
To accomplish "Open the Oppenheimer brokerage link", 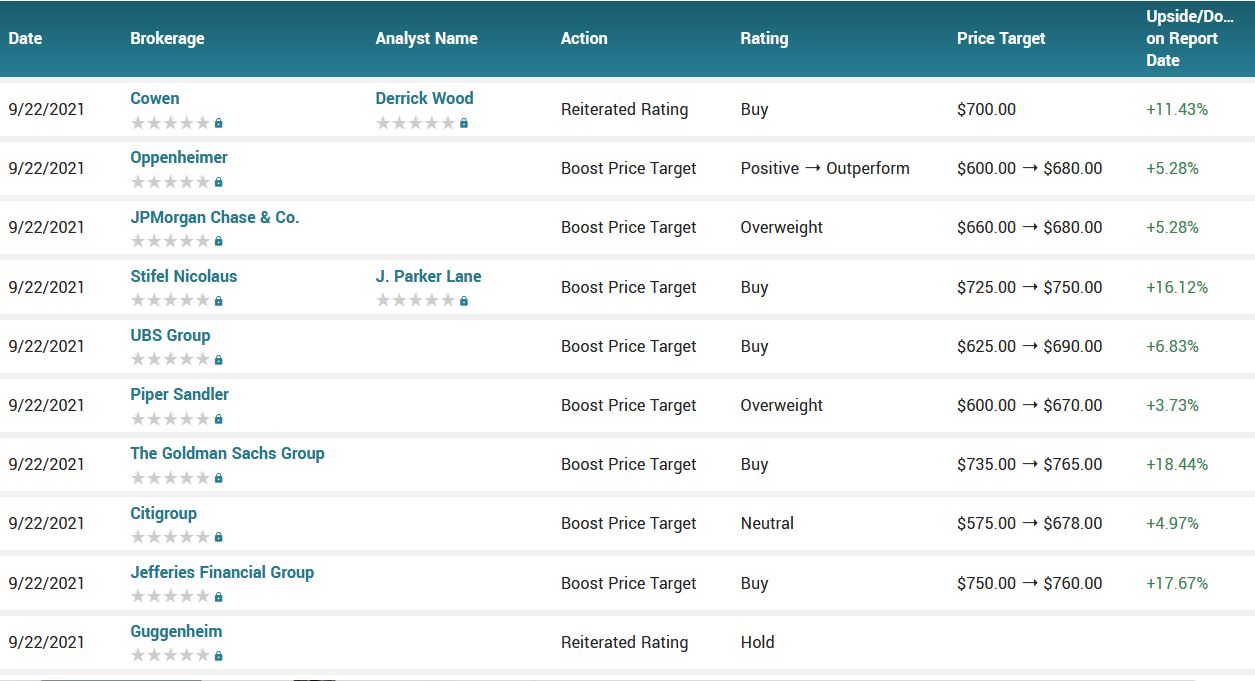I will point(179,157).
